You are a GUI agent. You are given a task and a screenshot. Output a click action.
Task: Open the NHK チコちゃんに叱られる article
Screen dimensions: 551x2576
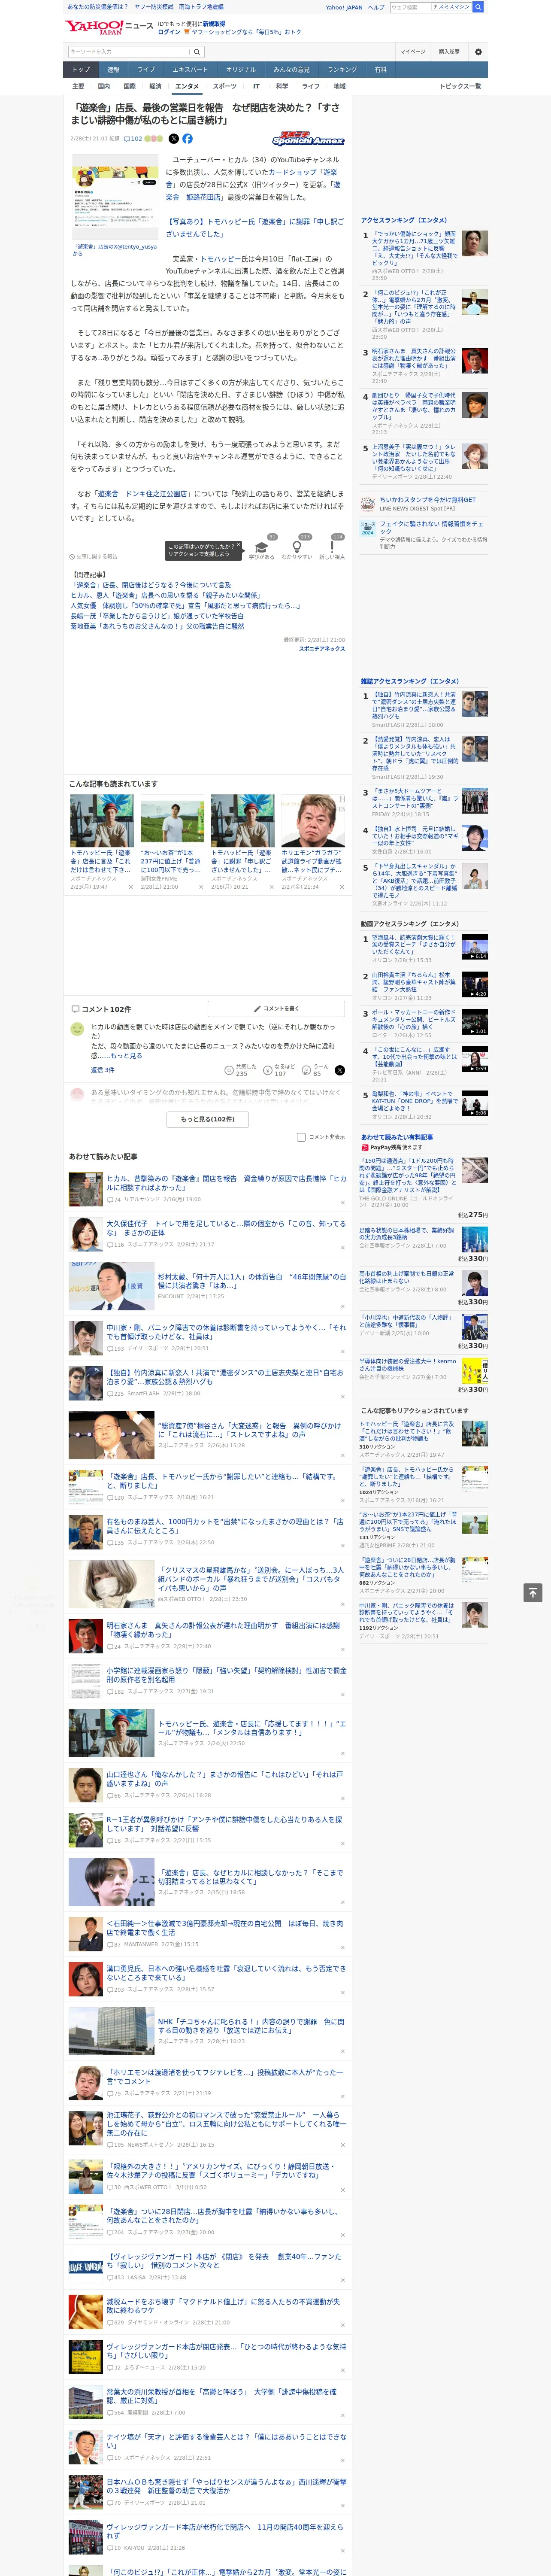tap(251, 2025)
